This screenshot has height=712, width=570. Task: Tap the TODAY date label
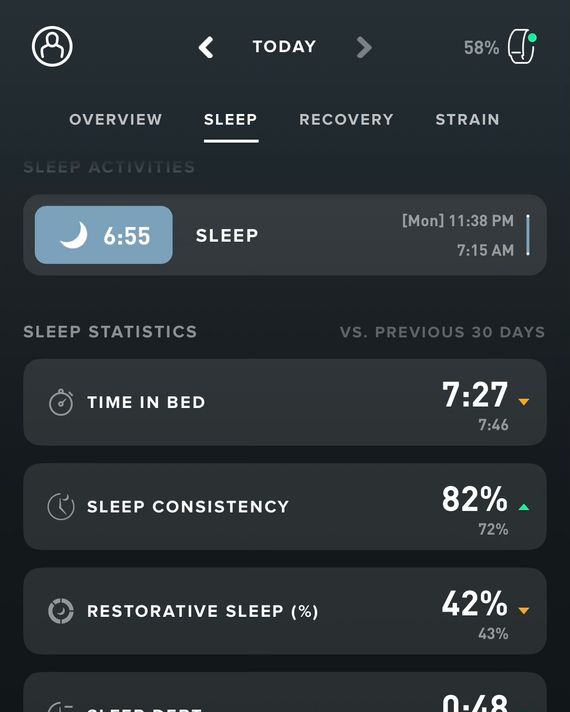tap(284, 47)
